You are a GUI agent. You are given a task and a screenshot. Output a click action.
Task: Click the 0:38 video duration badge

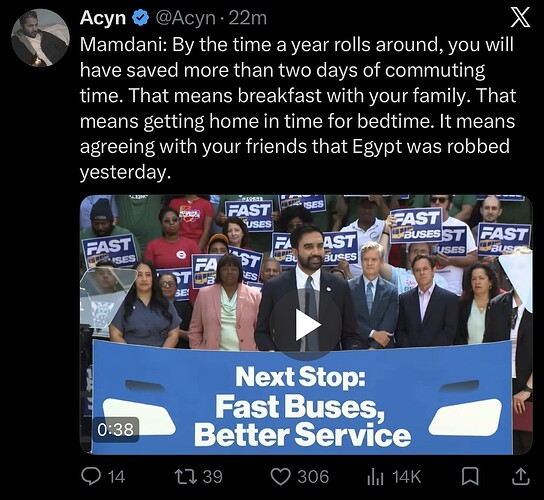click(116, 430)
